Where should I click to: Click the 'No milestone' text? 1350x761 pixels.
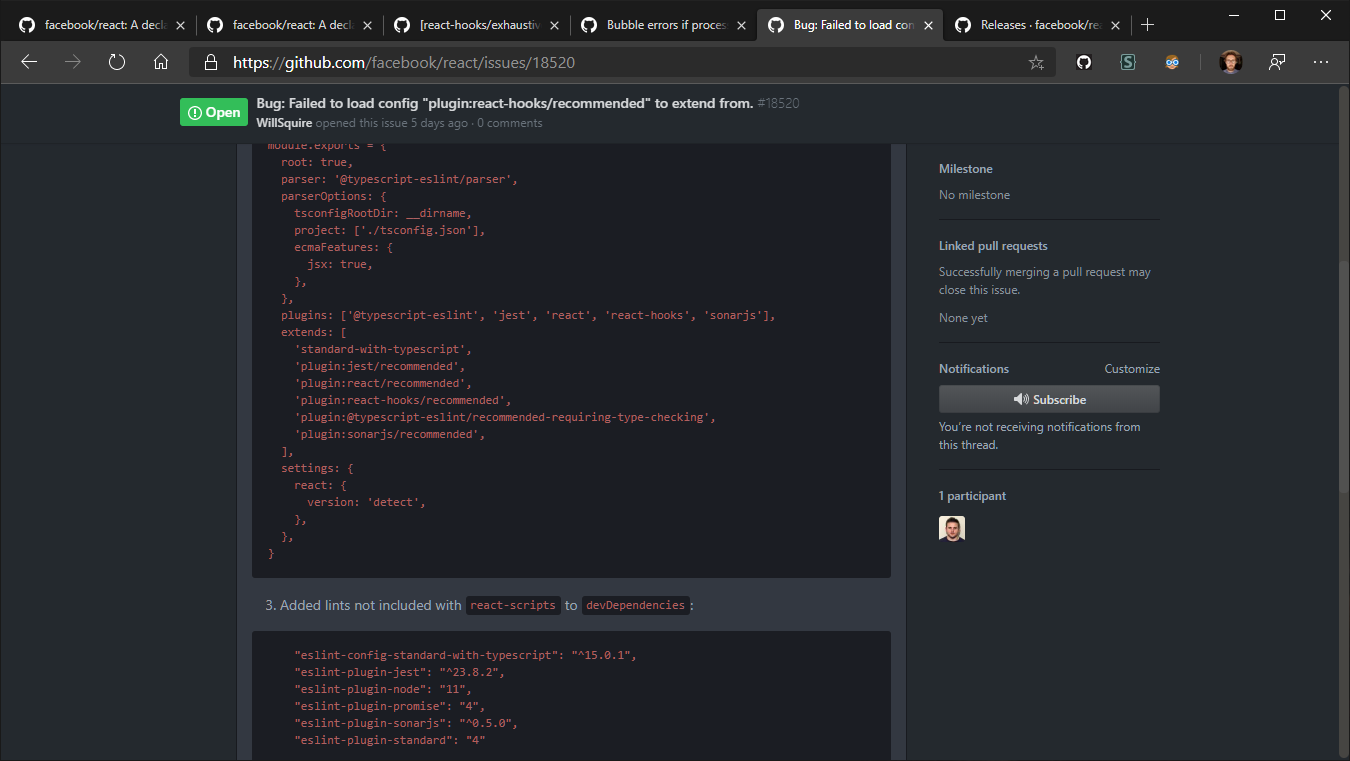[974, 195]
